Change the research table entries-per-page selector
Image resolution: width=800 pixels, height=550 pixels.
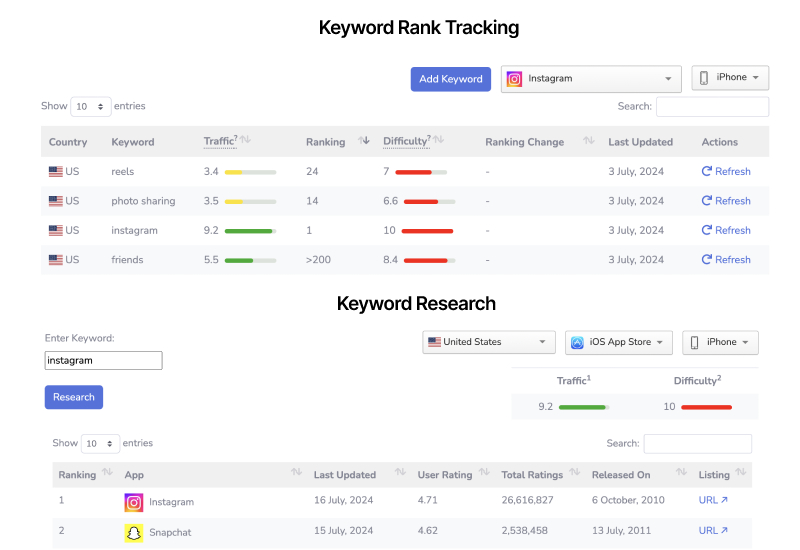(x=101, y=443)
